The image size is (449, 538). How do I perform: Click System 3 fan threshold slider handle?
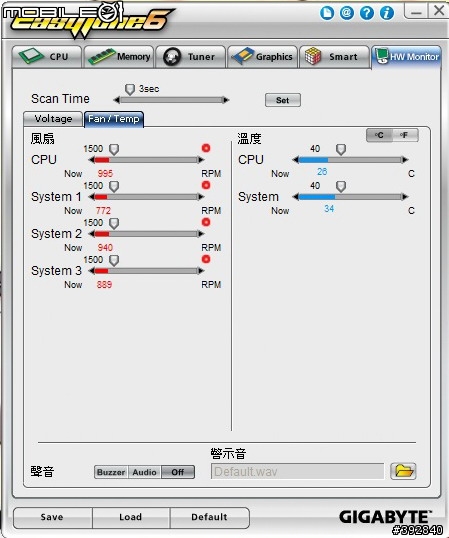click(x=114, y=261)
